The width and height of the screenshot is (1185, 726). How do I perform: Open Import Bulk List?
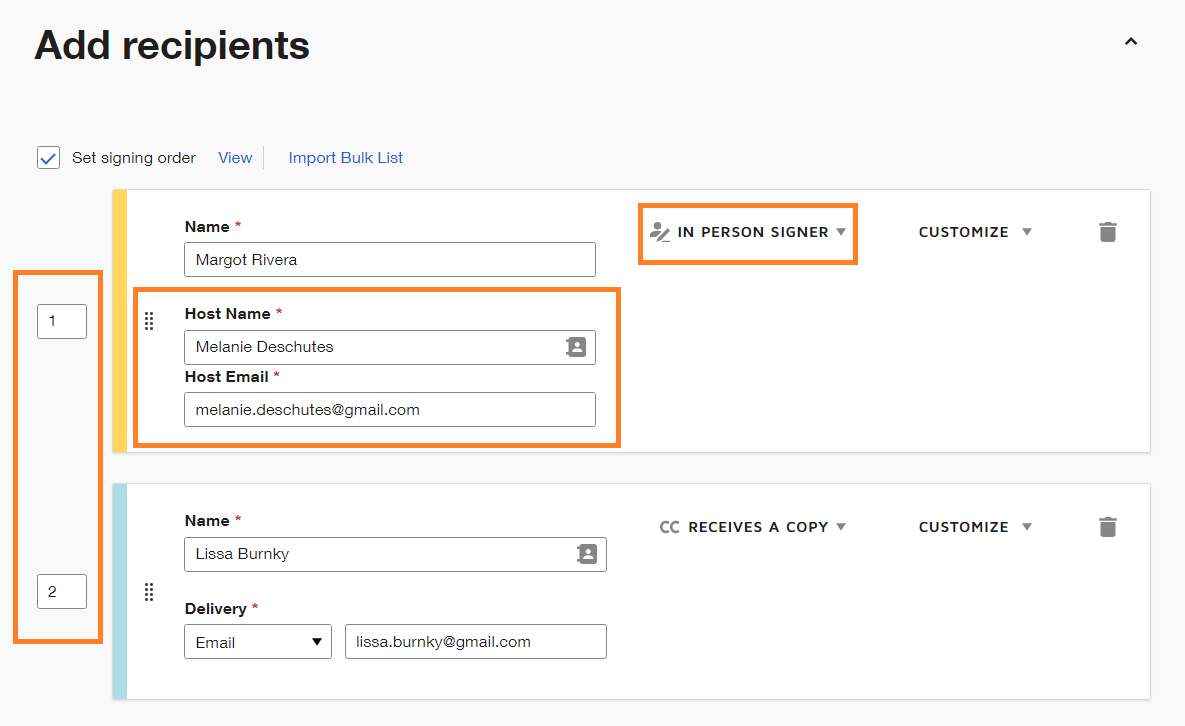tap(345, 157)
